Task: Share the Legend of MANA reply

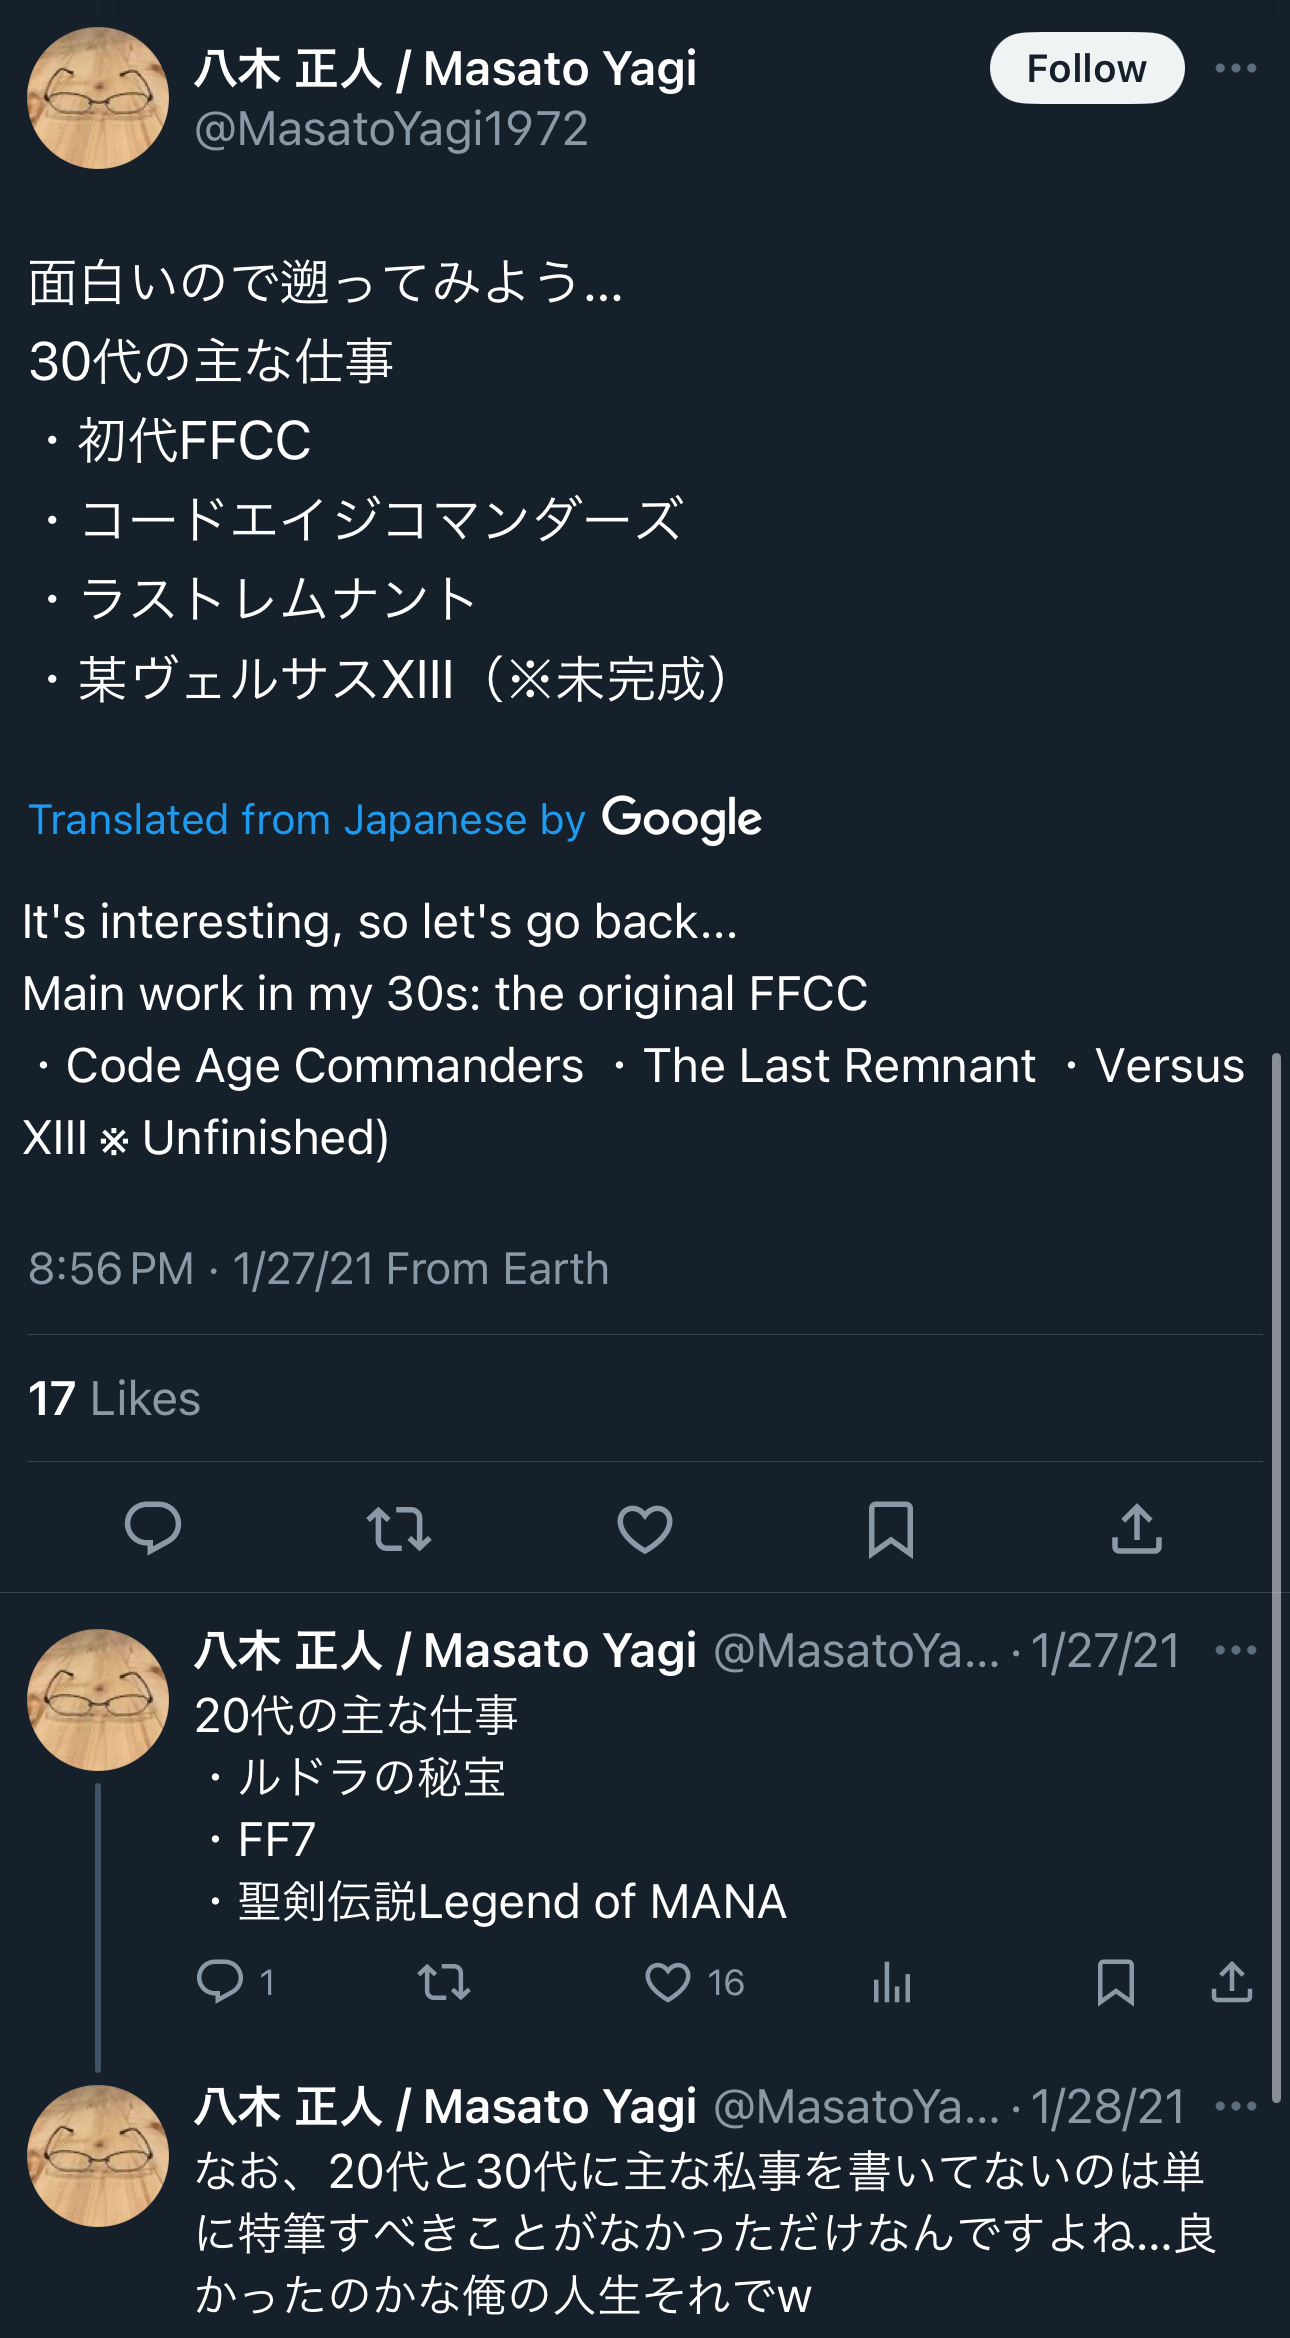Action: click(1232, 1982)
